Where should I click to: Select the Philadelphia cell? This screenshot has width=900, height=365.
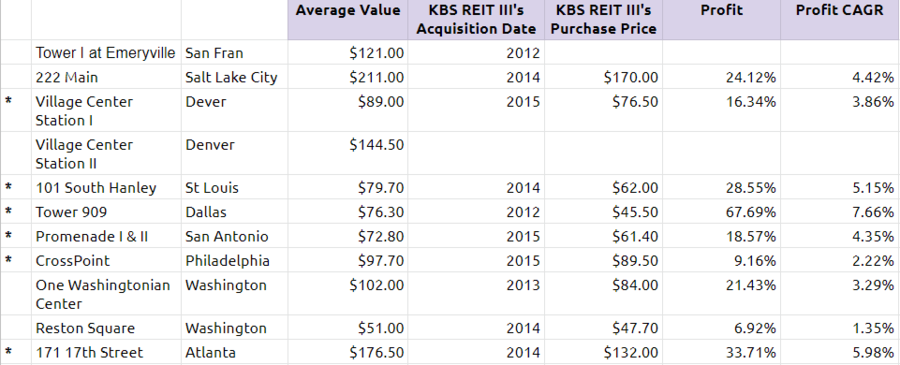click(x=234, y=261)
